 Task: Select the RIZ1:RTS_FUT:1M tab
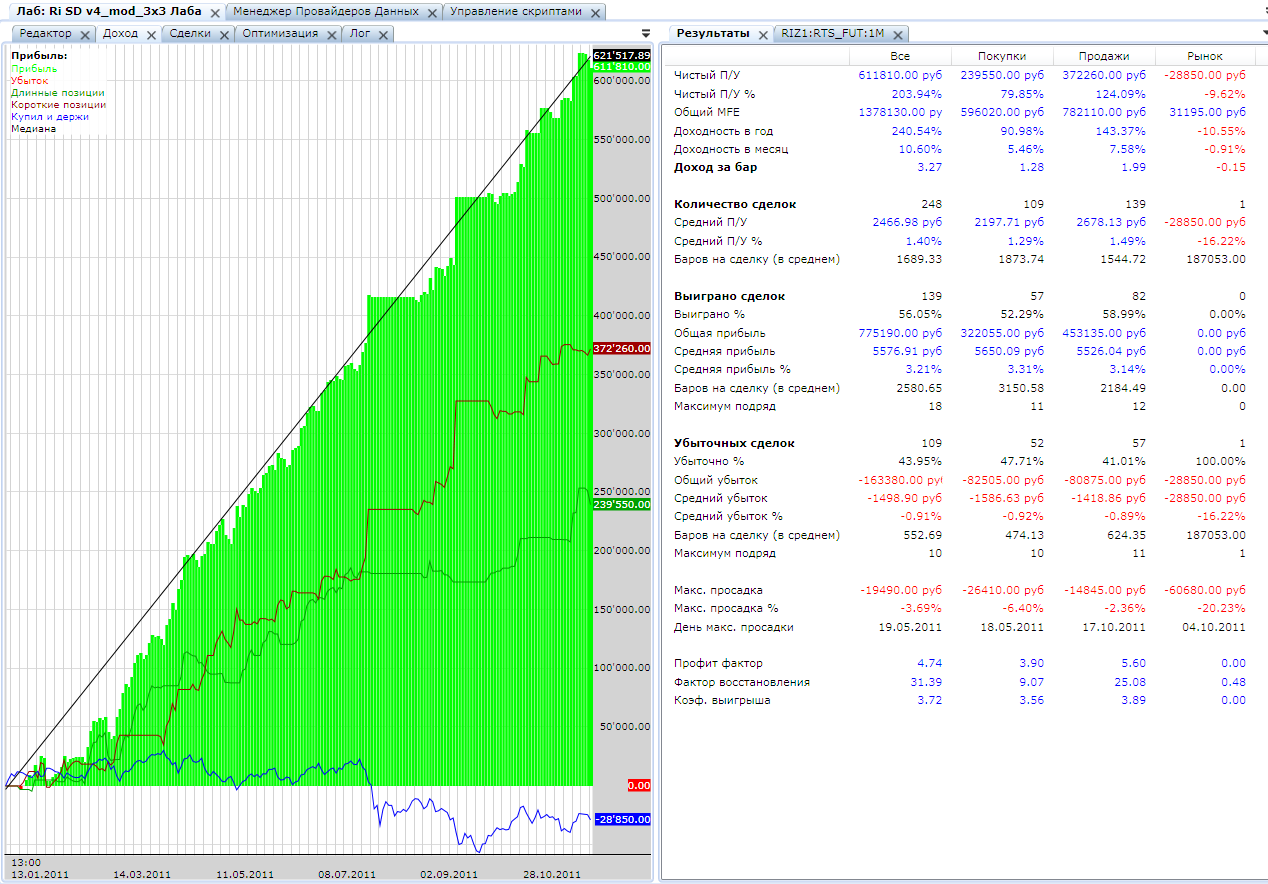click(832, 33)
